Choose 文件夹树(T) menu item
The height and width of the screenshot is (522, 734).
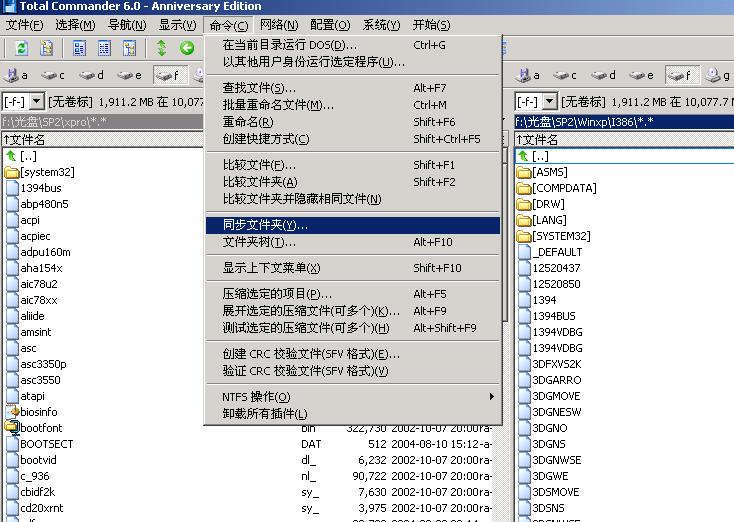click(x=353, y=242)
